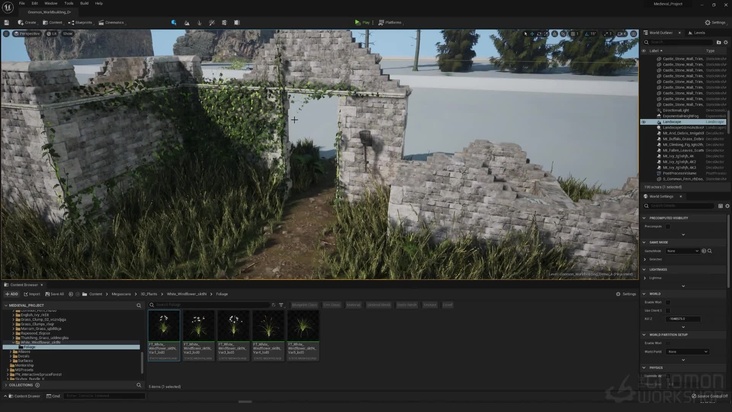Click the Add button in Content Browser
732x412 pixels.
[13, 294]
